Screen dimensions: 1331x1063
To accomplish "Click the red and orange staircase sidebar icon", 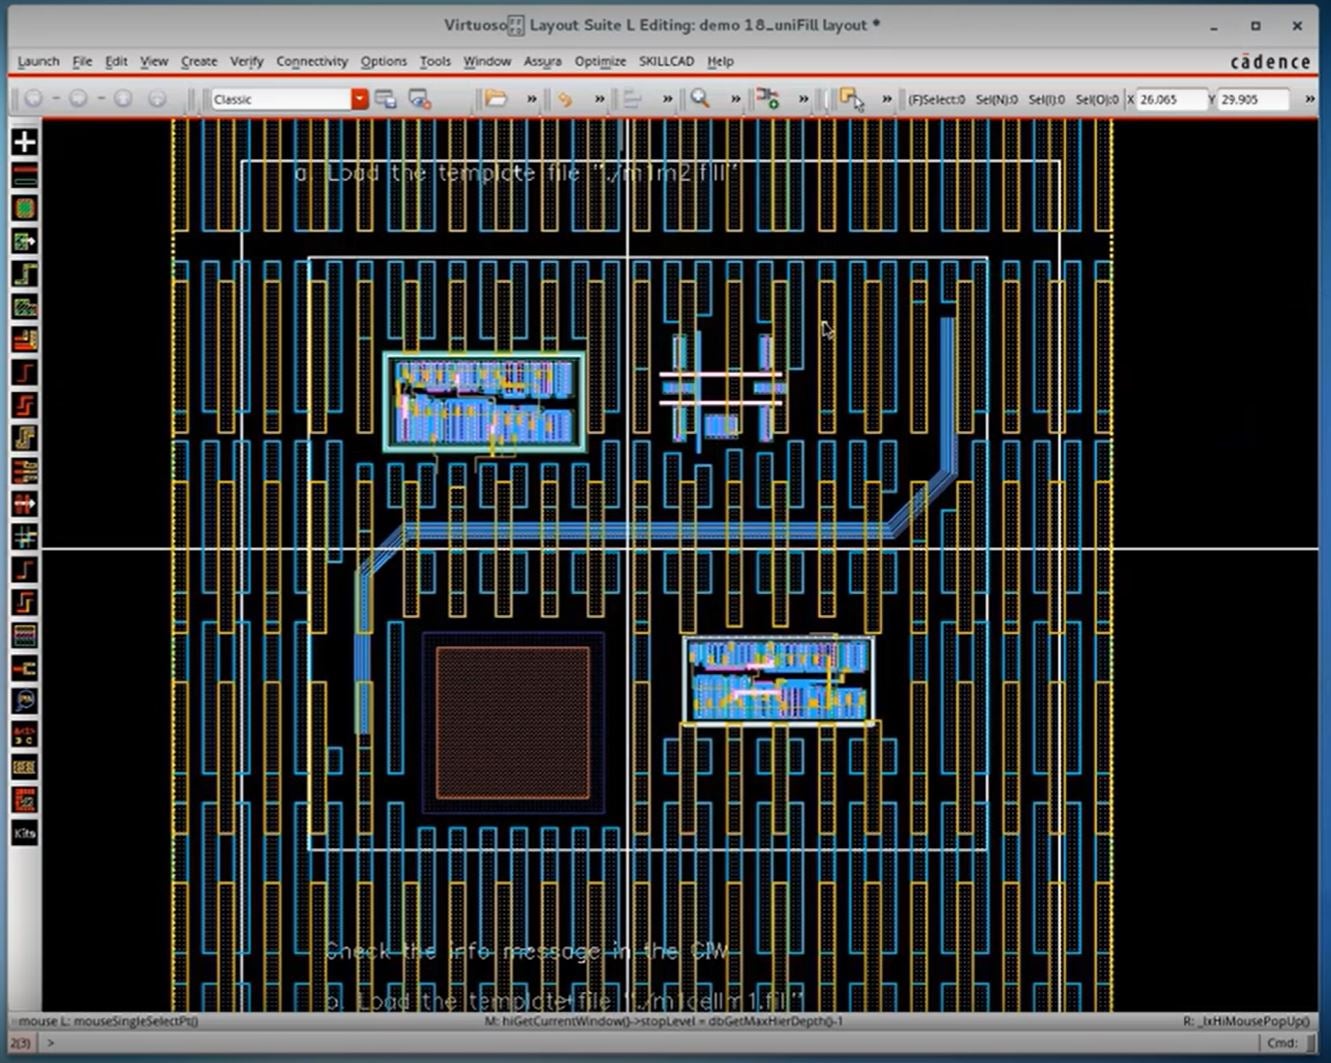I will click(25, 340).
